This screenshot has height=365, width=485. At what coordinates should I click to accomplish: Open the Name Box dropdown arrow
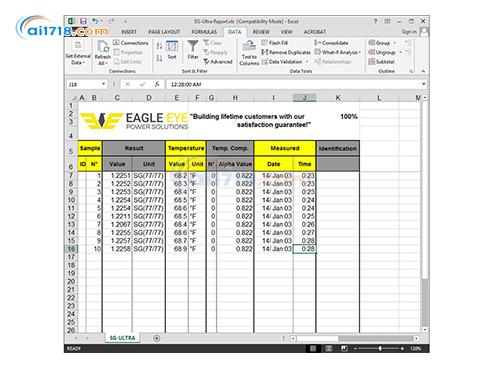(x=104, y=84)
